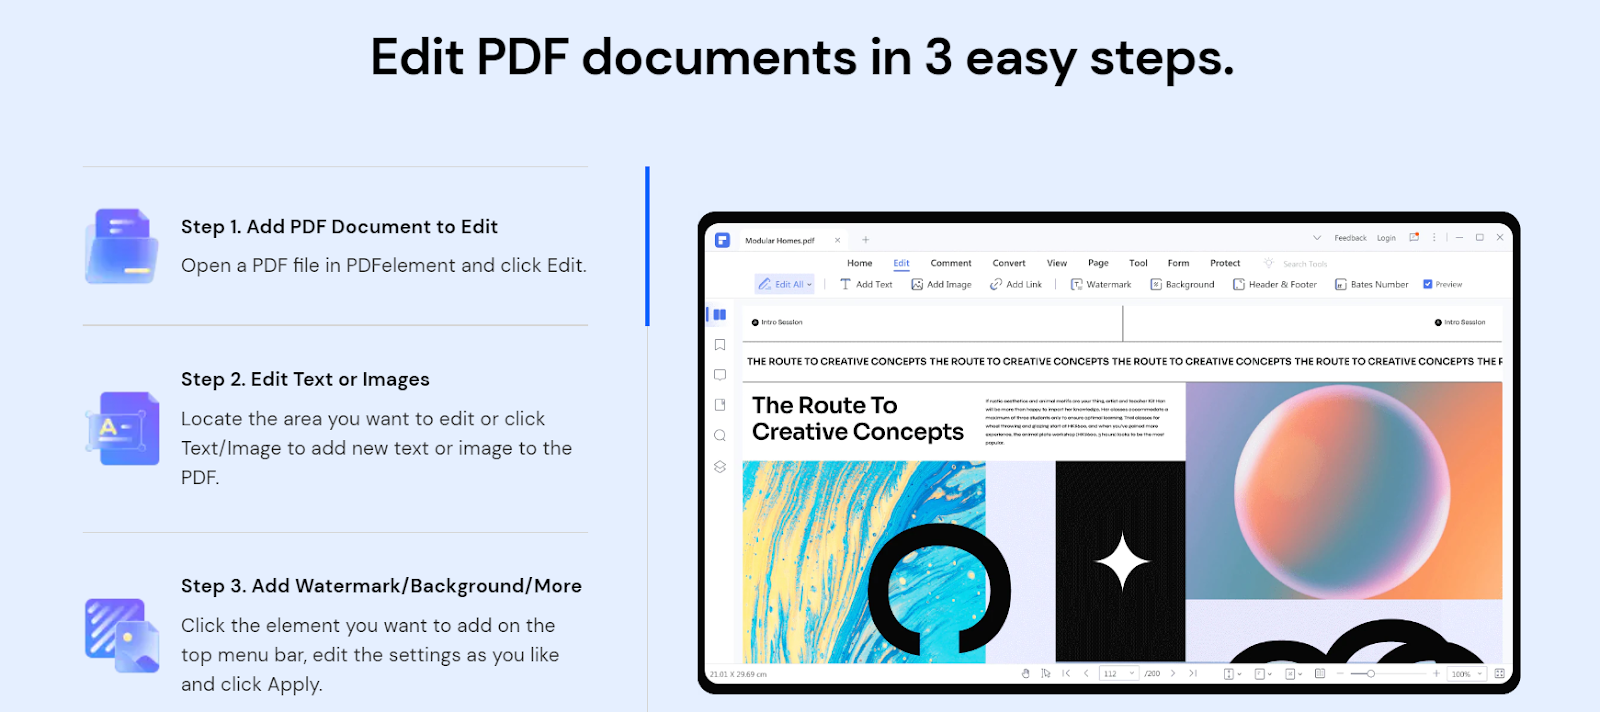
Task: Select the arrow select tool in the status bar
Action: 1046,674
